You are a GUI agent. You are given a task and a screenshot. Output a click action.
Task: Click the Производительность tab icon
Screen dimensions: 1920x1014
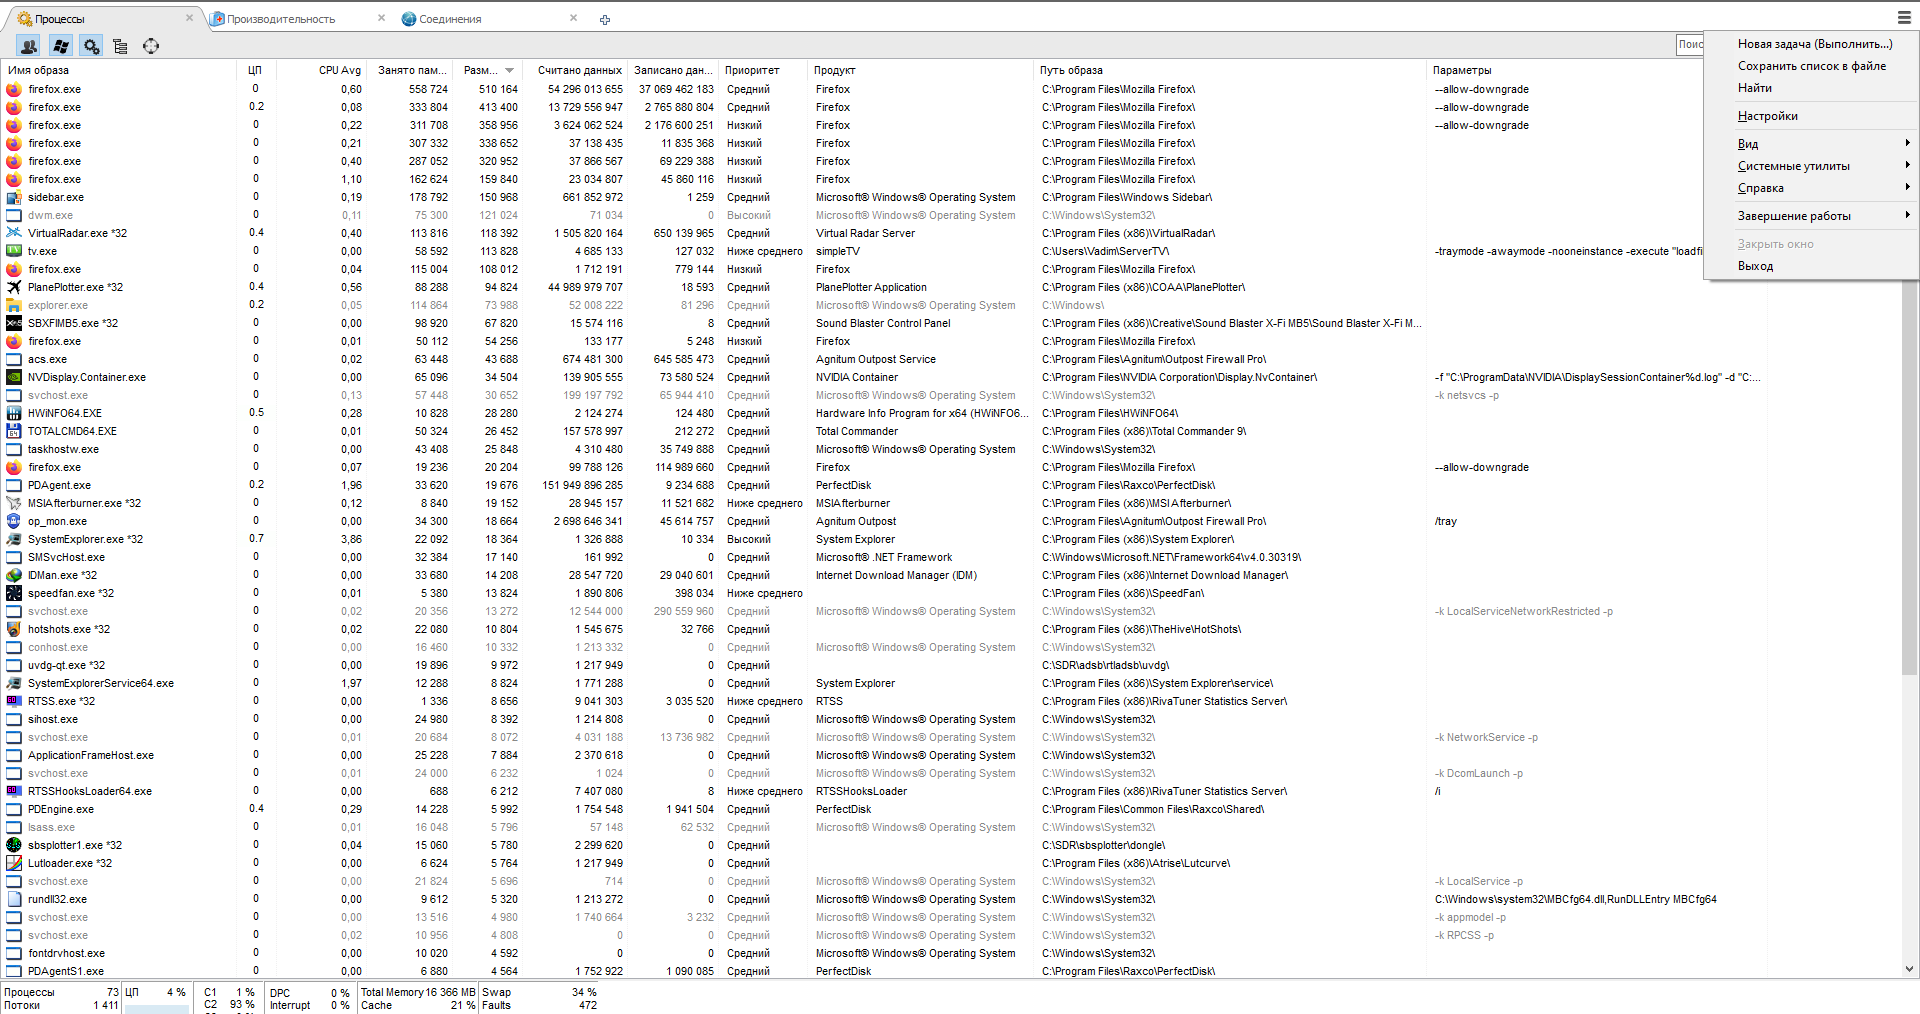pyautogui.click(x=218, y=19)
